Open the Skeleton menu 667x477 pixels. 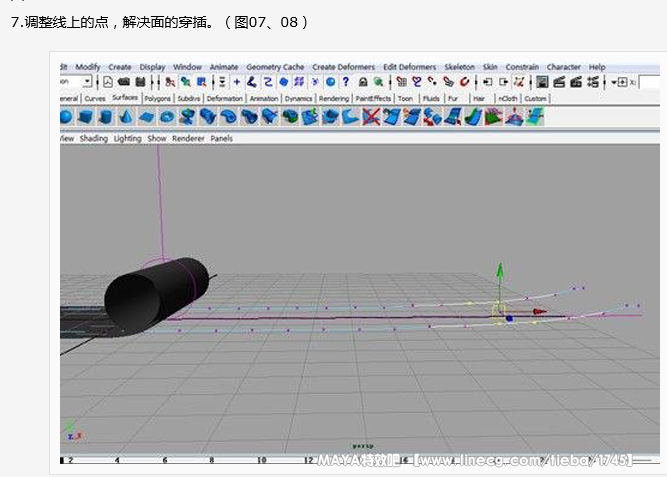(x=461, y=67)
